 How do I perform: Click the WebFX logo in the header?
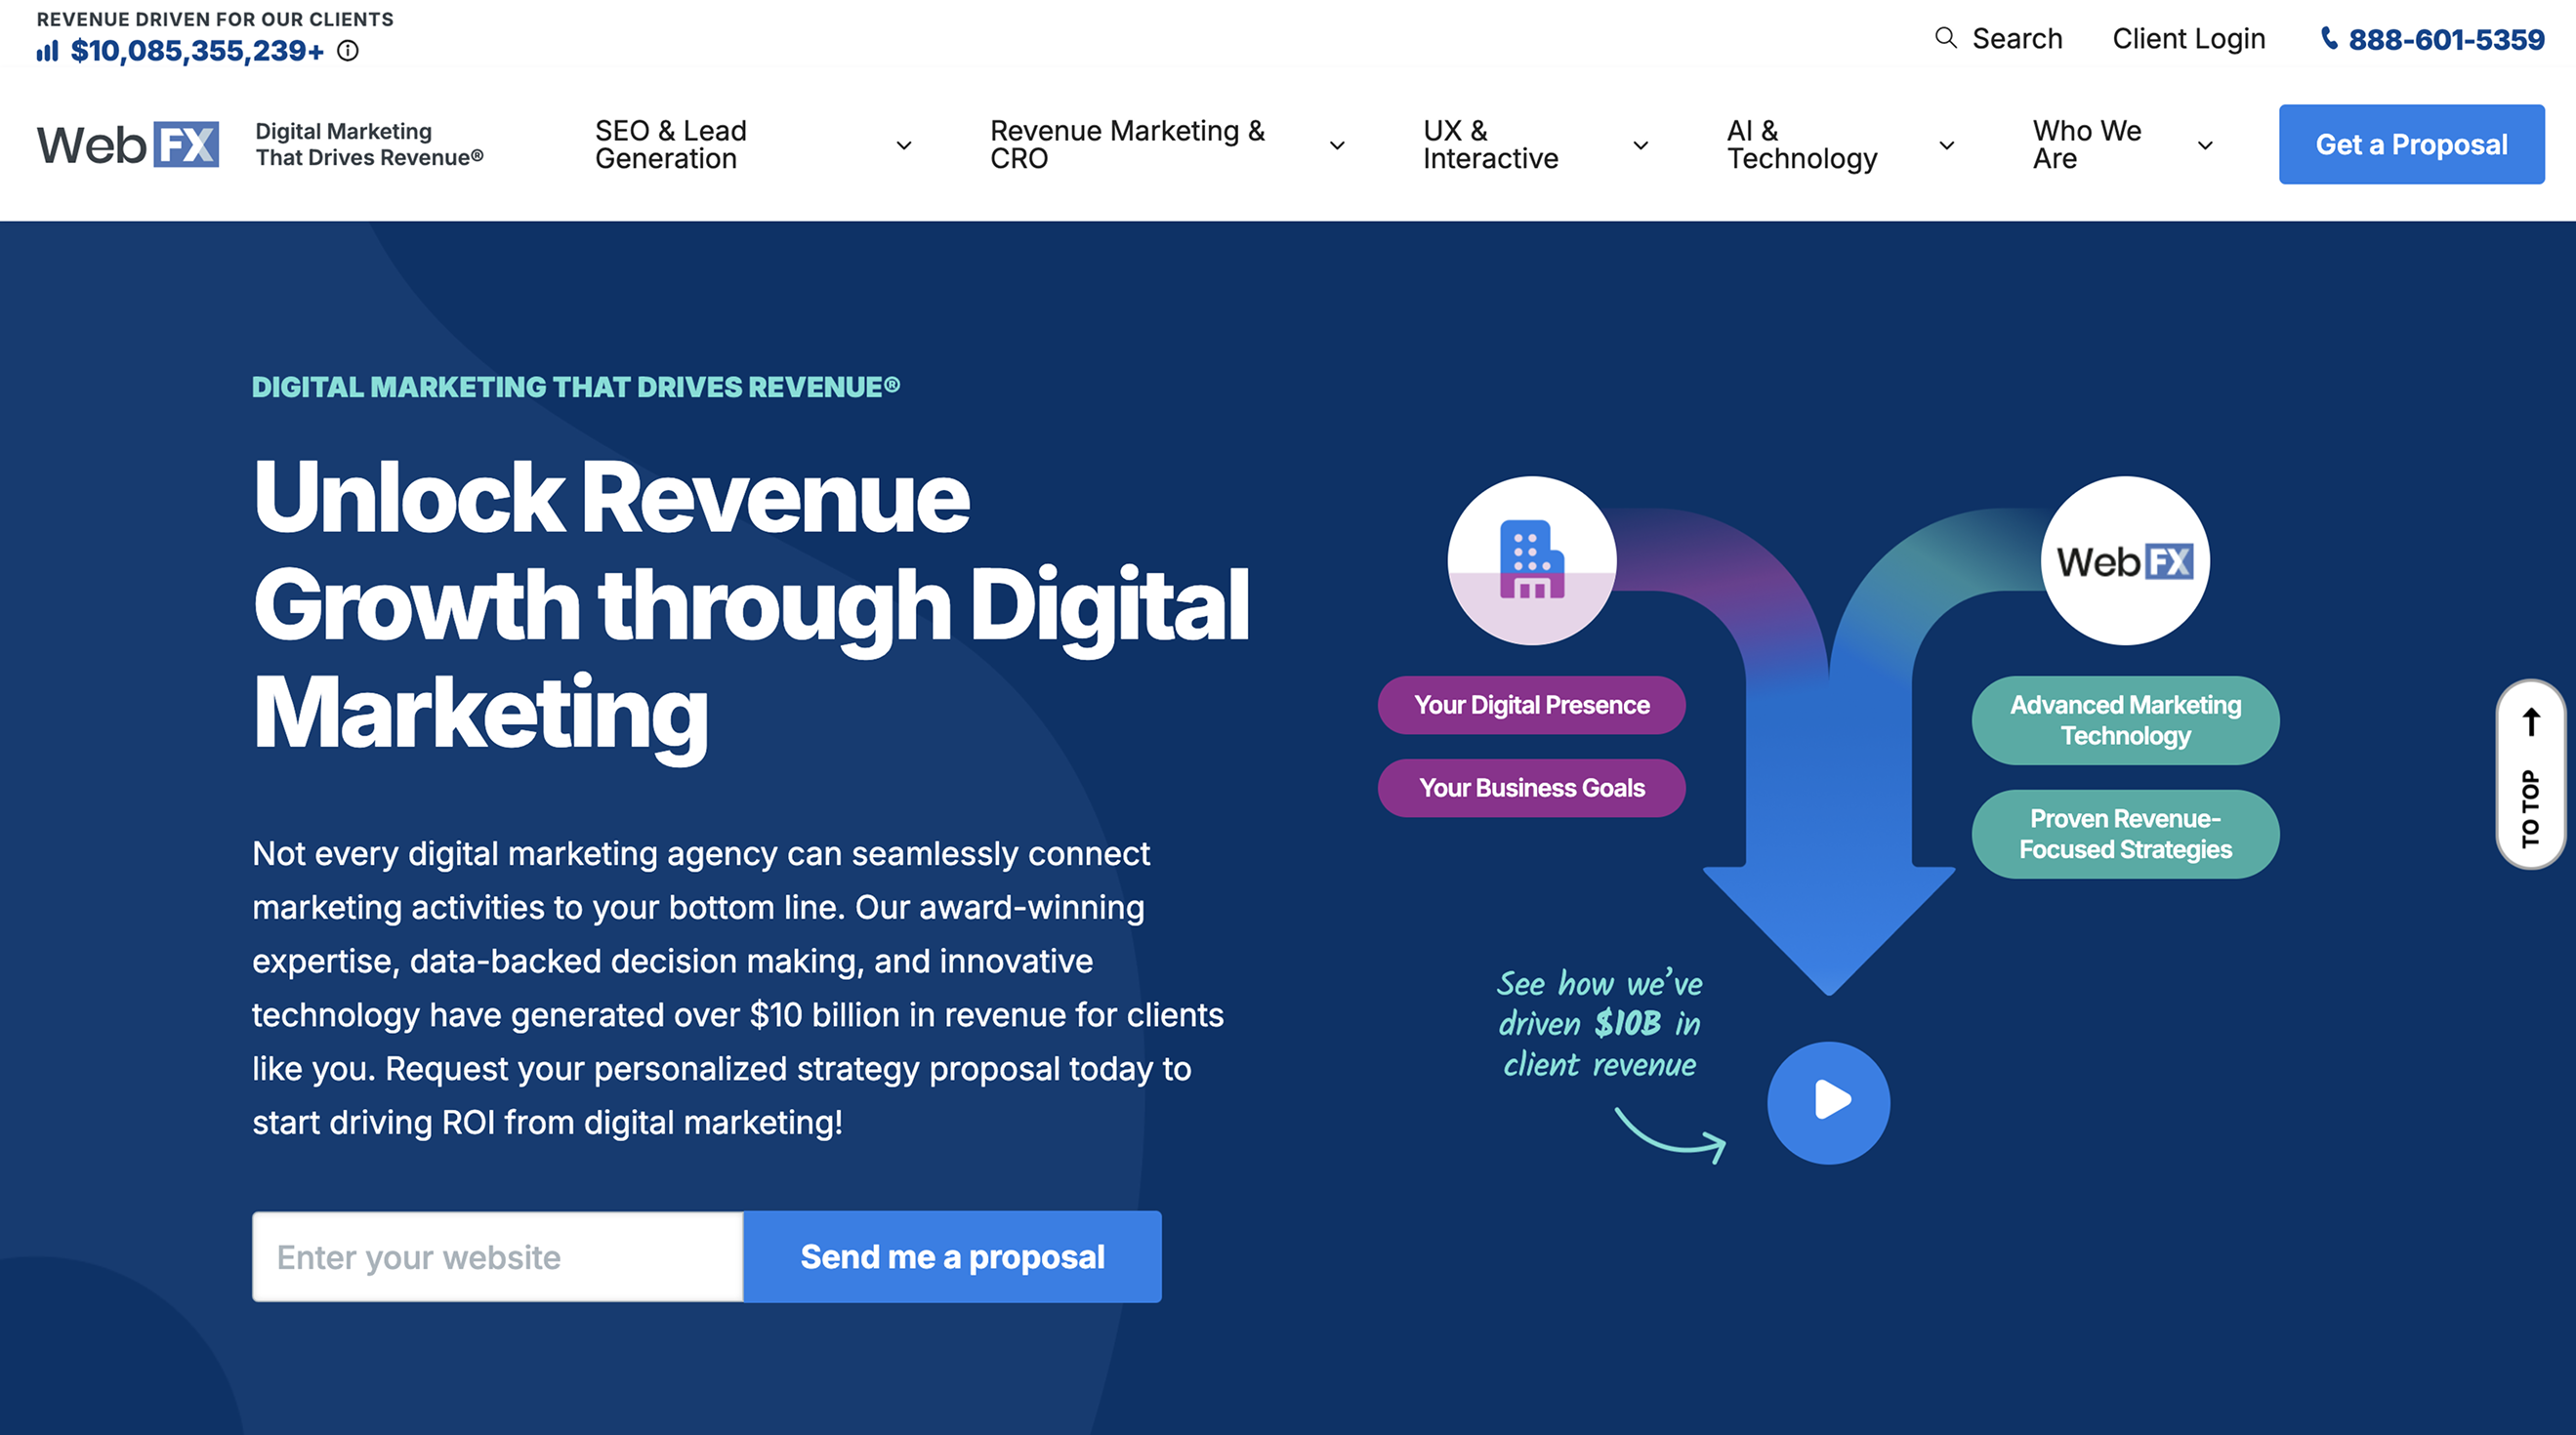(x=128, y=145)
